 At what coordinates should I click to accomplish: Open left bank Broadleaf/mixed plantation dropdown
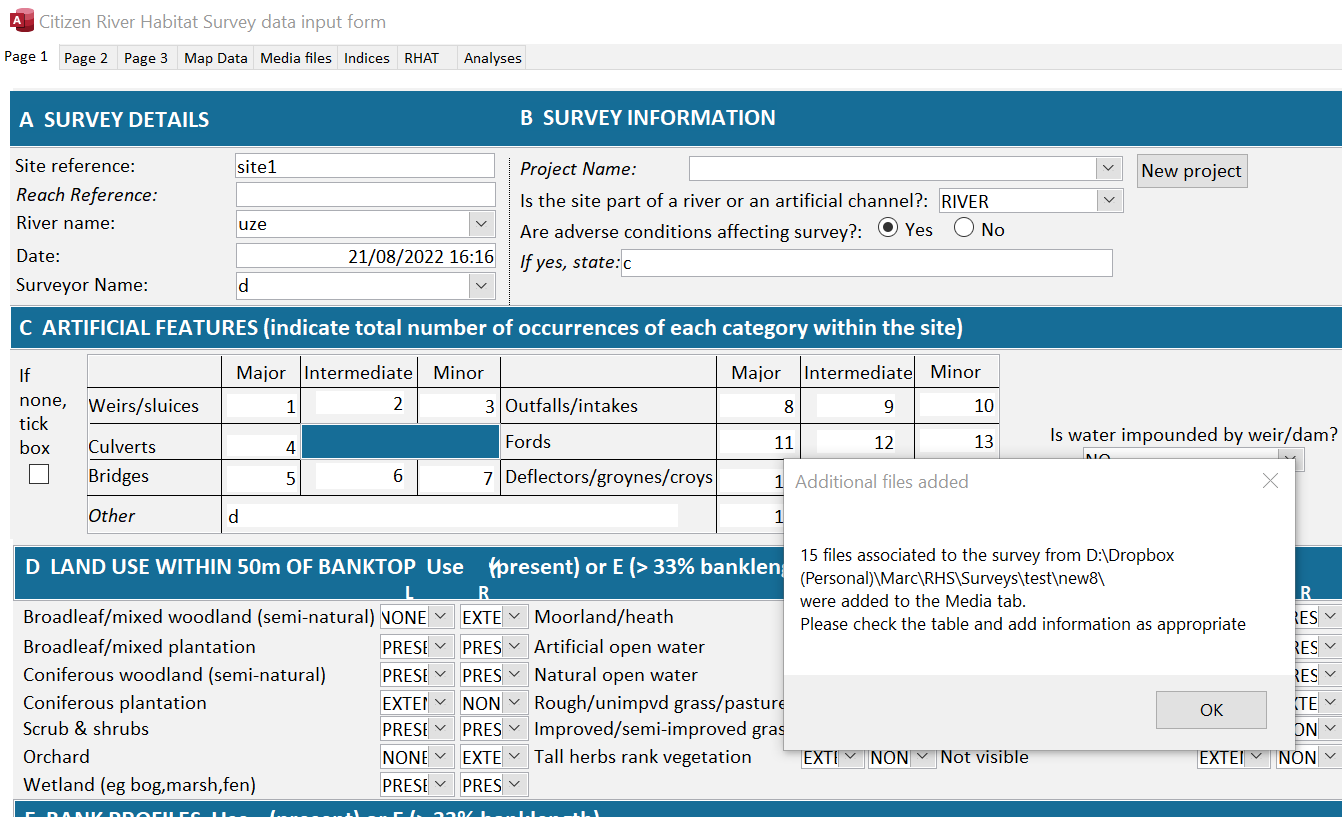tap(441, 647)
